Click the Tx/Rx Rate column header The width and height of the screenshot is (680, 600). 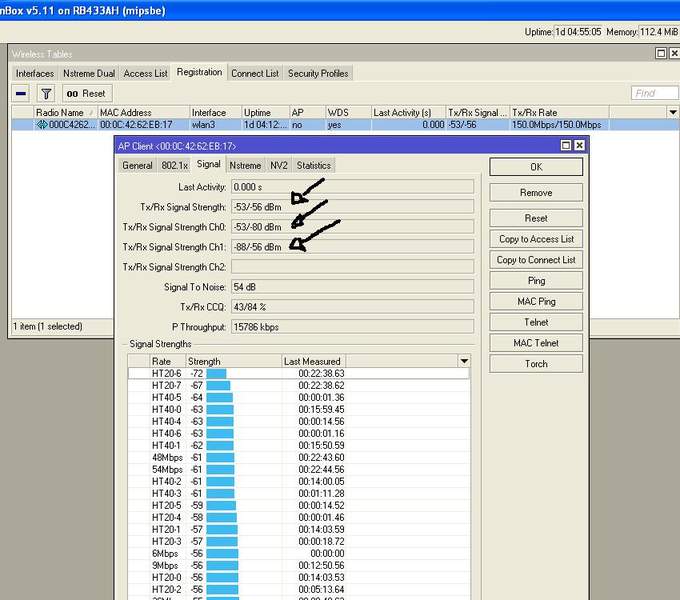[559, 112]
